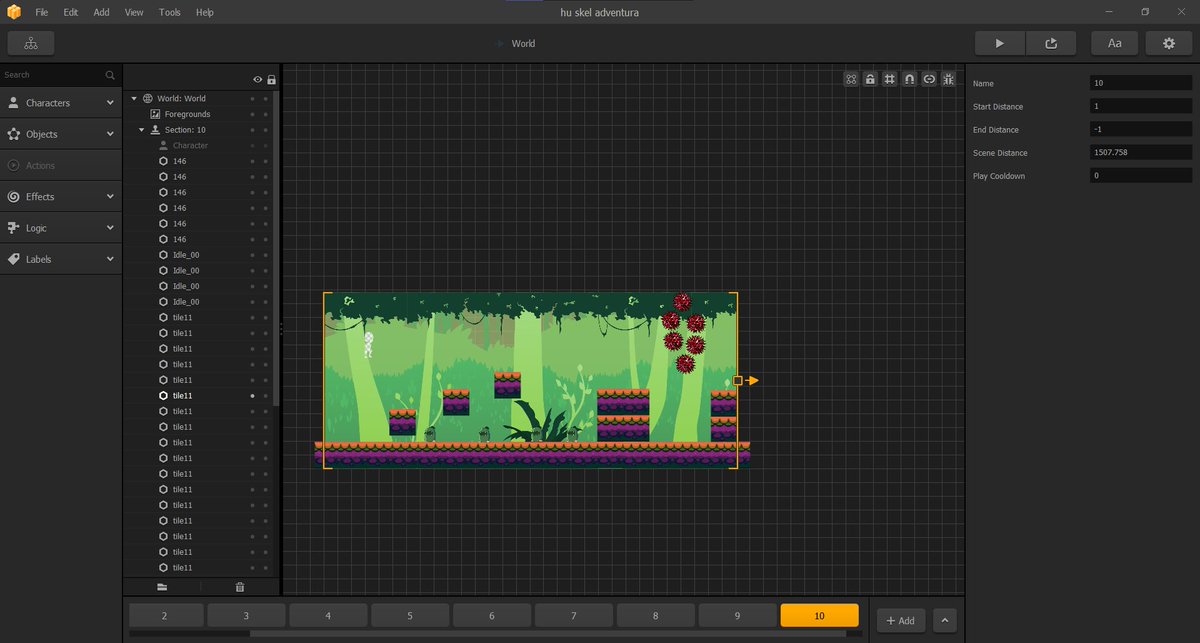The height and width of the screenshot is (643, 1200).
Task: Toggle the grid hash icon in canvas
Action: (x=890, y=79)
